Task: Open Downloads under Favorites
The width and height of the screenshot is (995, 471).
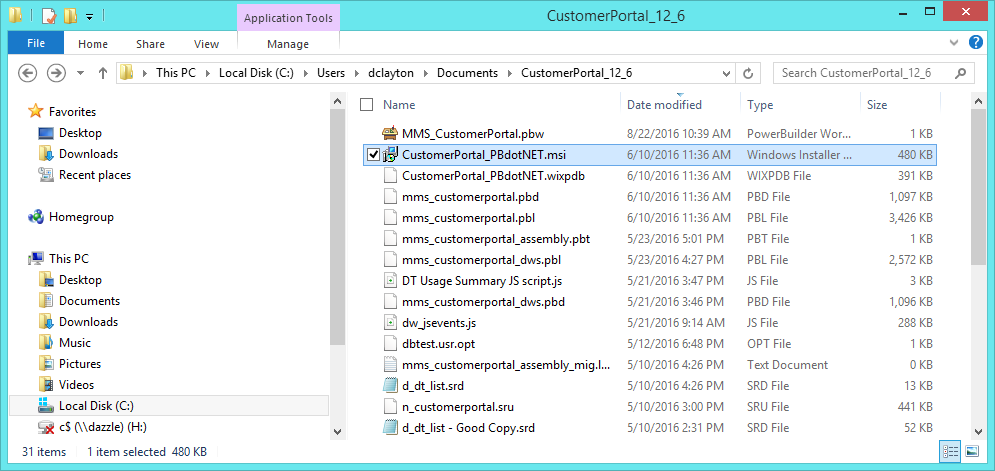Action: click(x=88, y=154)
